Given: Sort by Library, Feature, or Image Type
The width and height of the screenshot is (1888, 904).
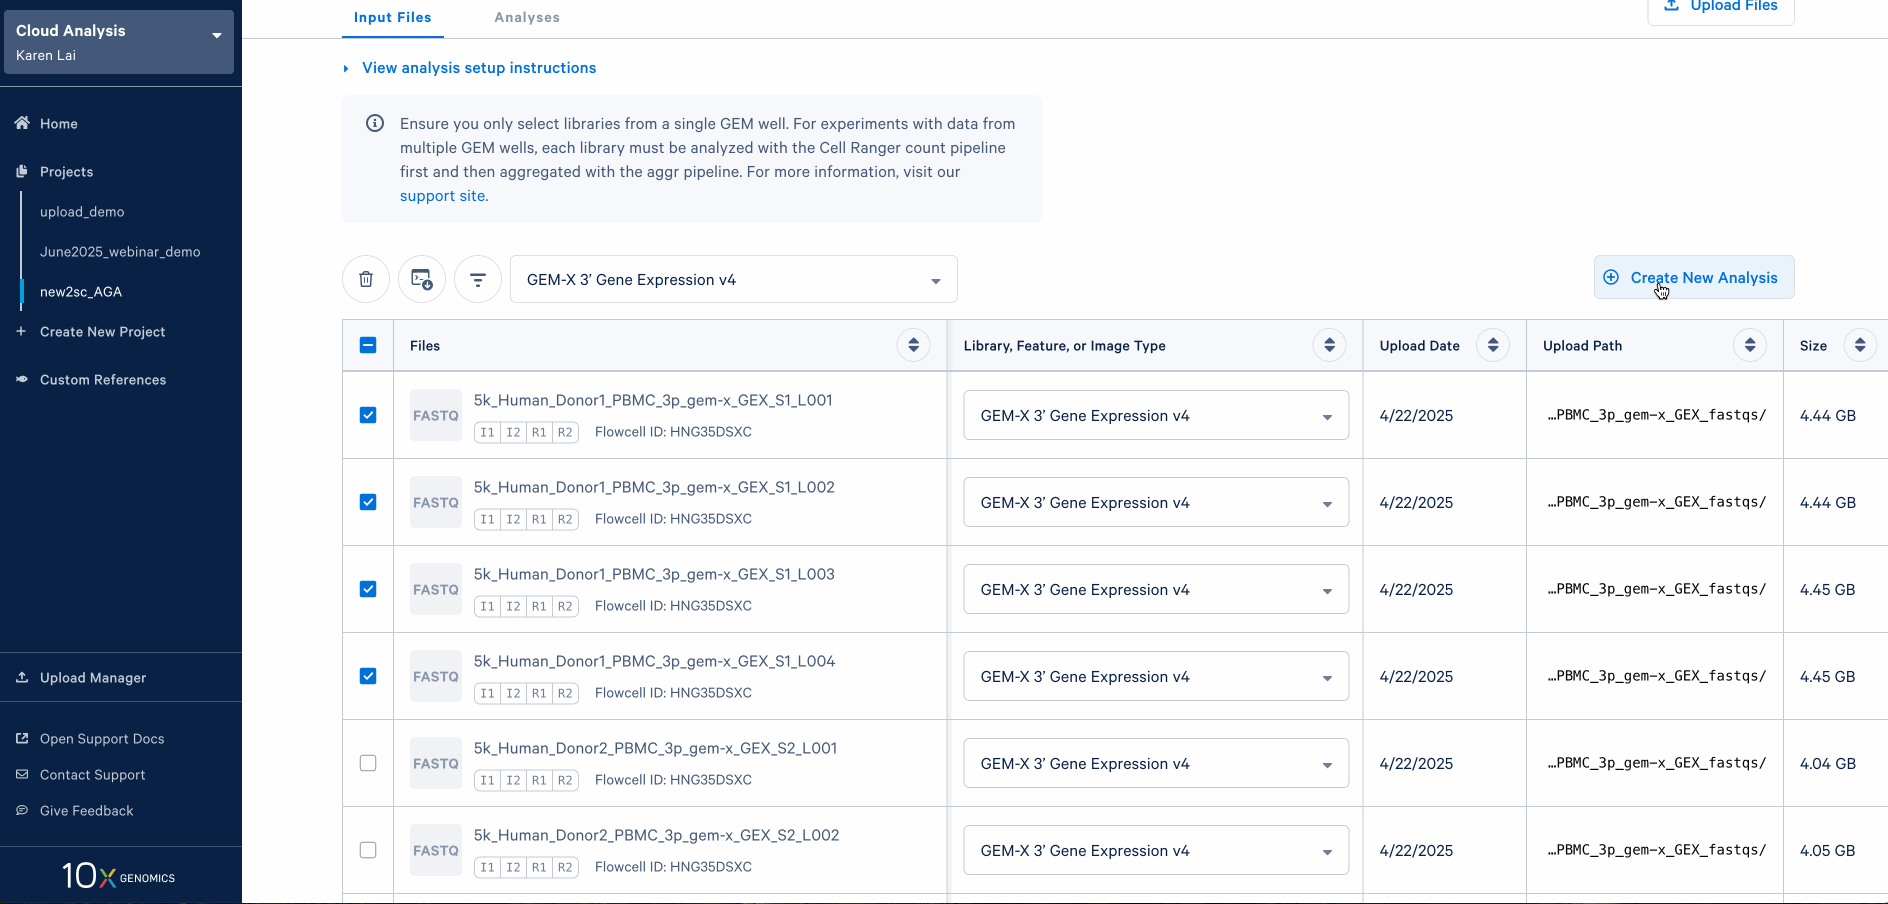Looking at the screenshot, I should [1329, 345].
